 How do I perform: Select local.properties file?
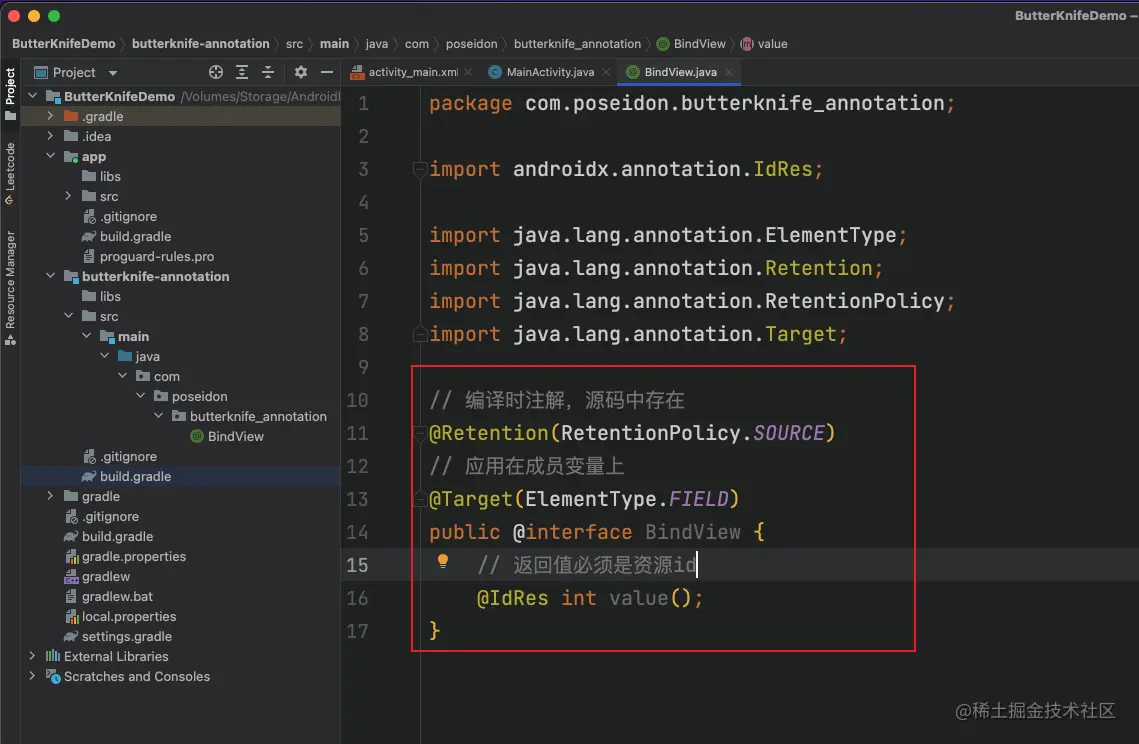[120, 616]
